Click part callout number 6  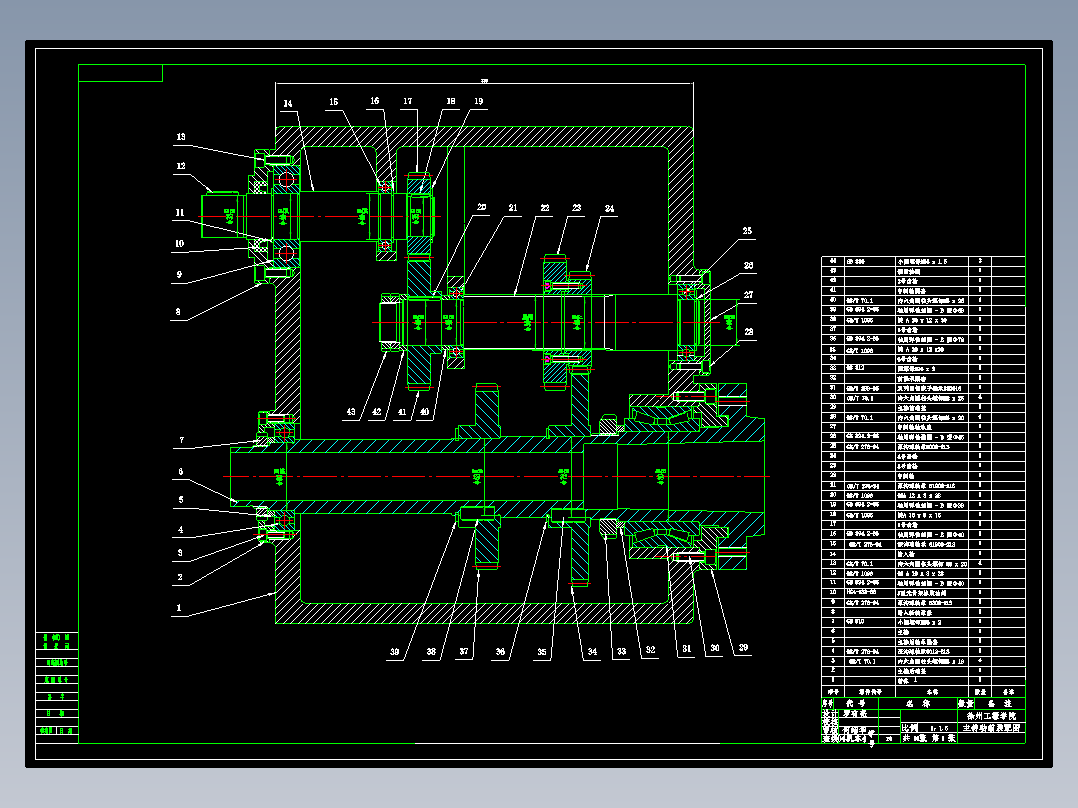click(181, 472)
